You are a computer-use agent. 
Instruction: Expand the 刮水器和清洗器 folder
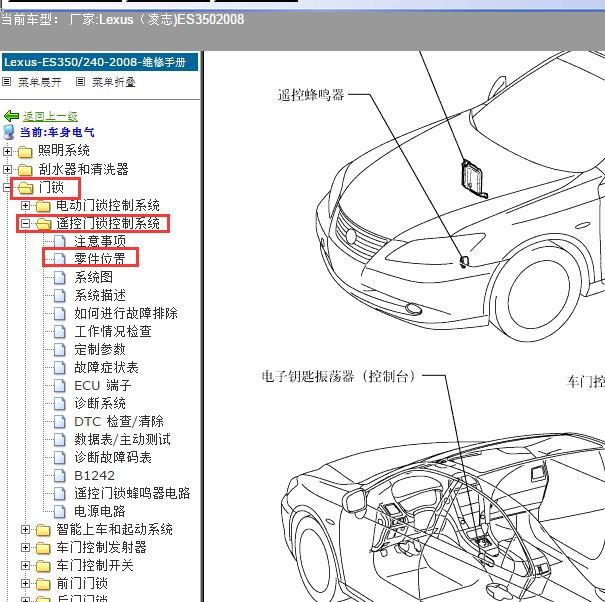pos(7,169)
